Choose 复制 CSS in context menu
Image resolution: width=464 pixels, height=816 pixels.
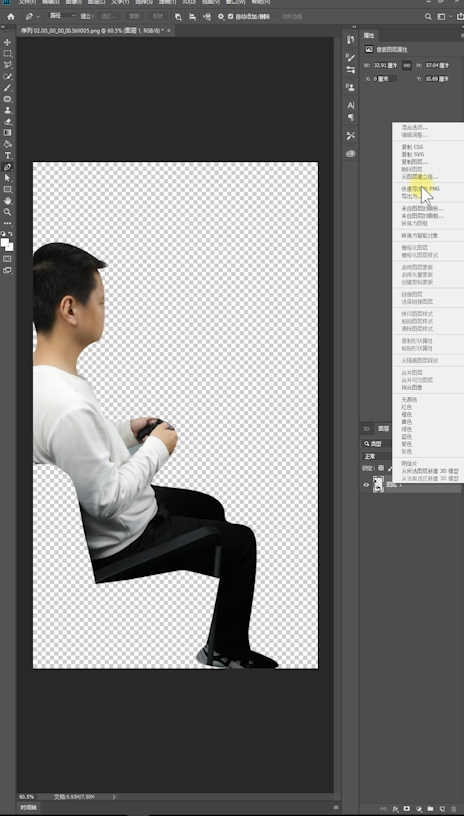pyautogui.click(x=412, y=147)
